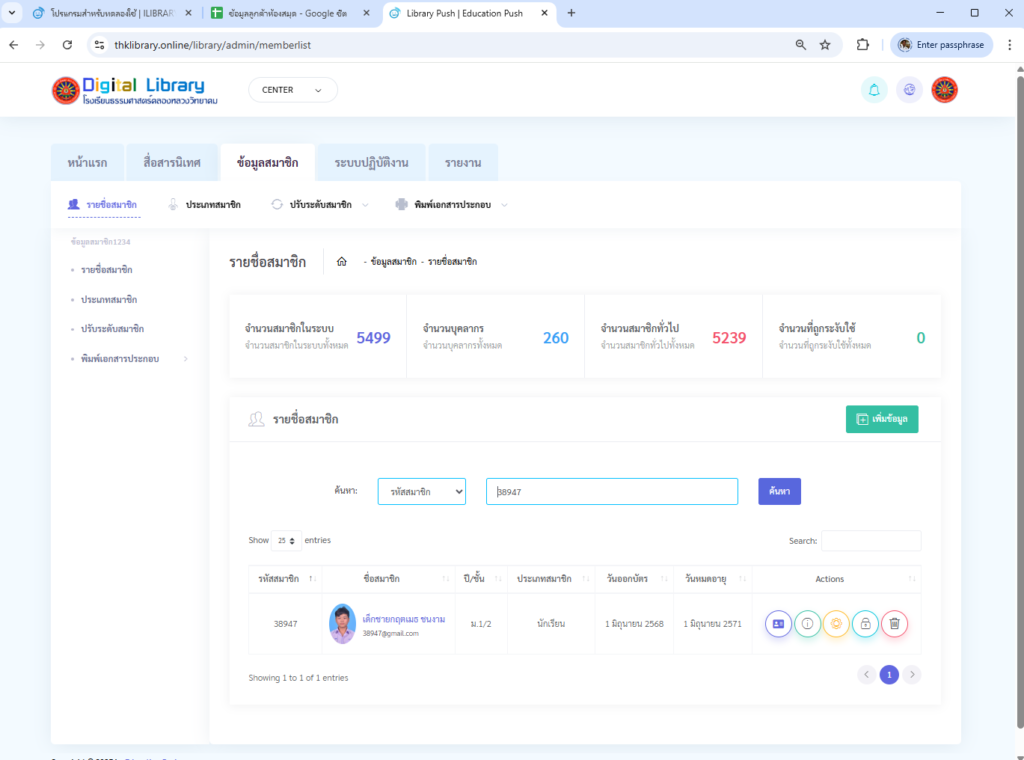Image resolution: width=1024 pixels, height=760 pixels.
Task: Open the notification bell in the header
Action: point(874,90)
